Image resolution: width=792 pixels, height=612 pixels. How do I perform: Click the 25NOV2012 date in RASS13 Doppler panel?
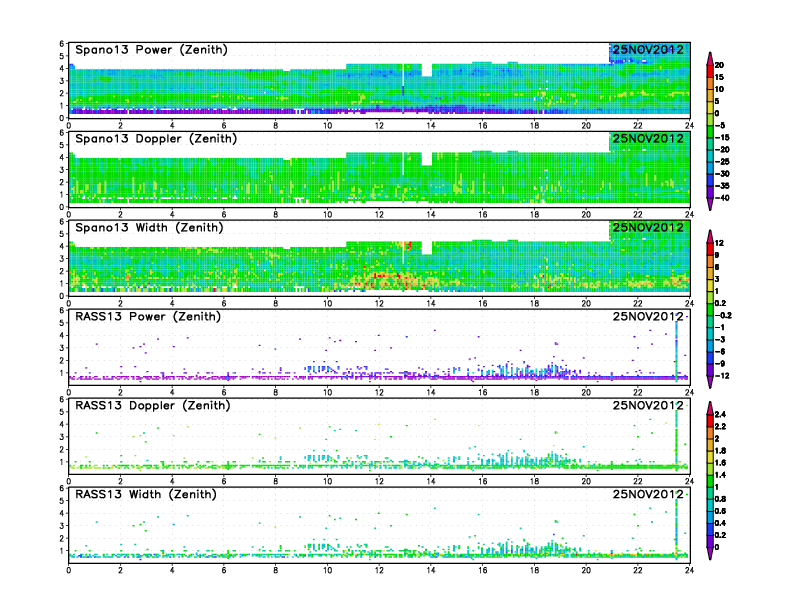pos(648,405)
